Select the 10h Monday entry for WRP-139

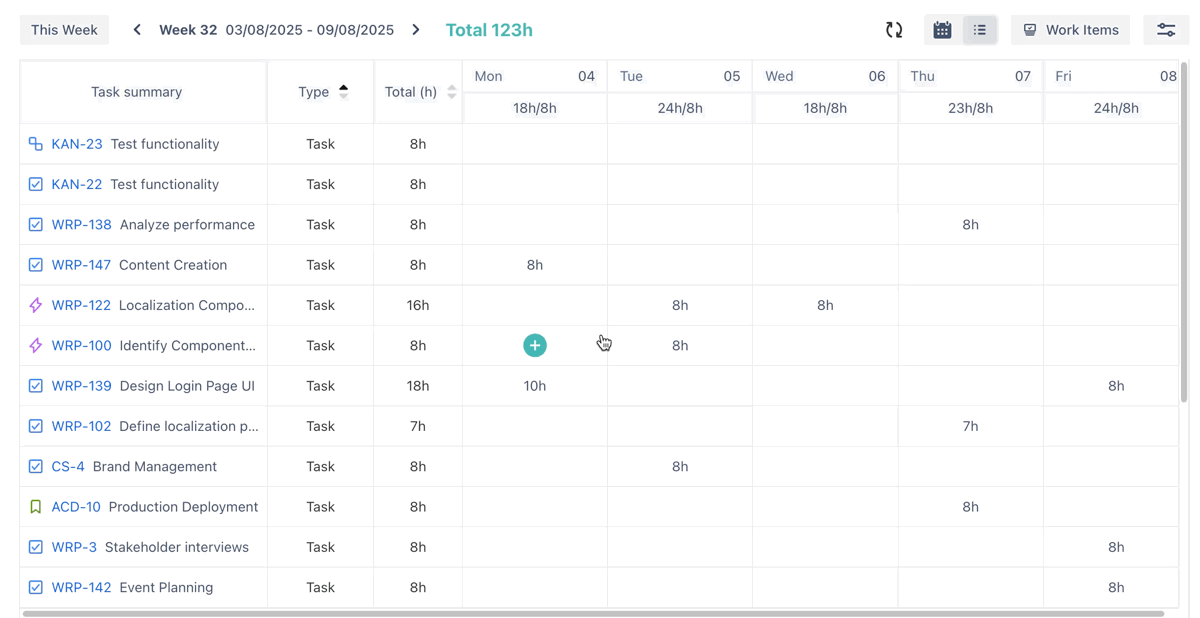click(x=535, y=386)
